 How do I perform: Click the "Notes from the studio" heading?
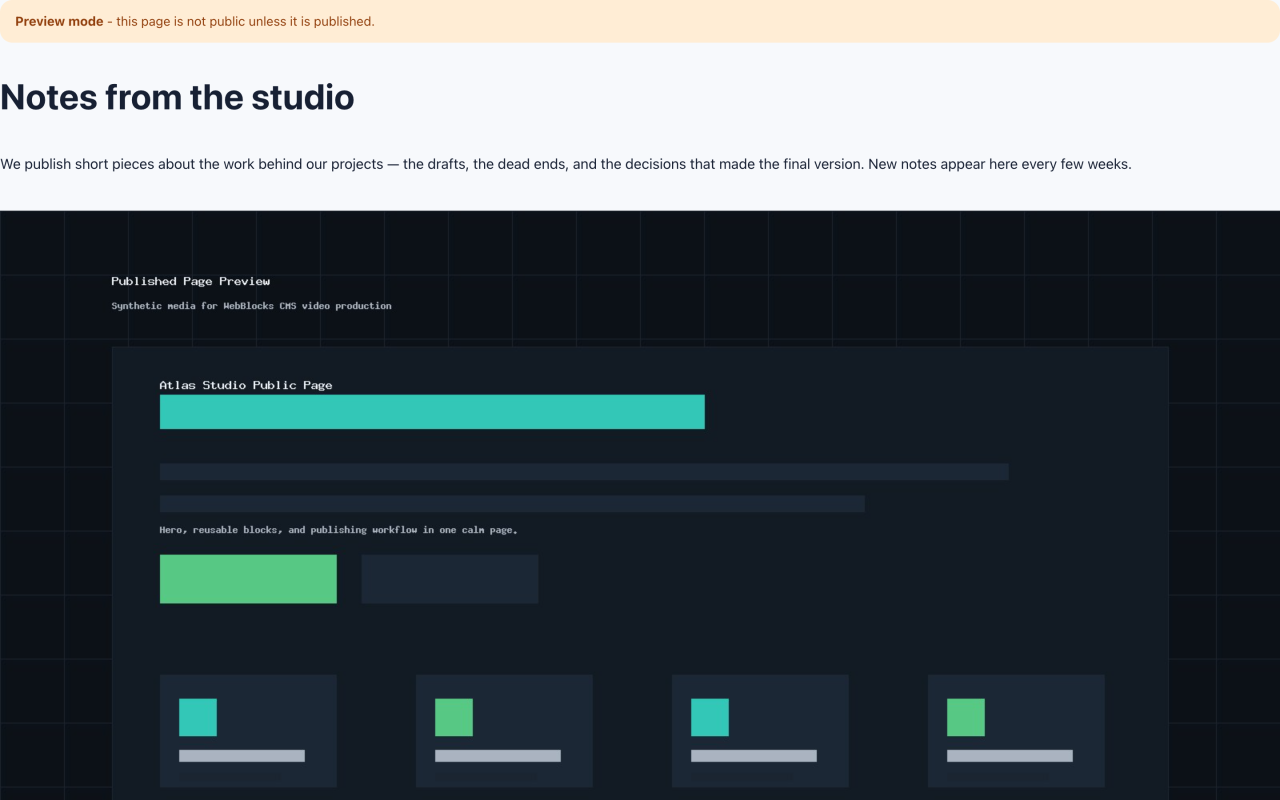pyautogui.click(x=177, y=97)
